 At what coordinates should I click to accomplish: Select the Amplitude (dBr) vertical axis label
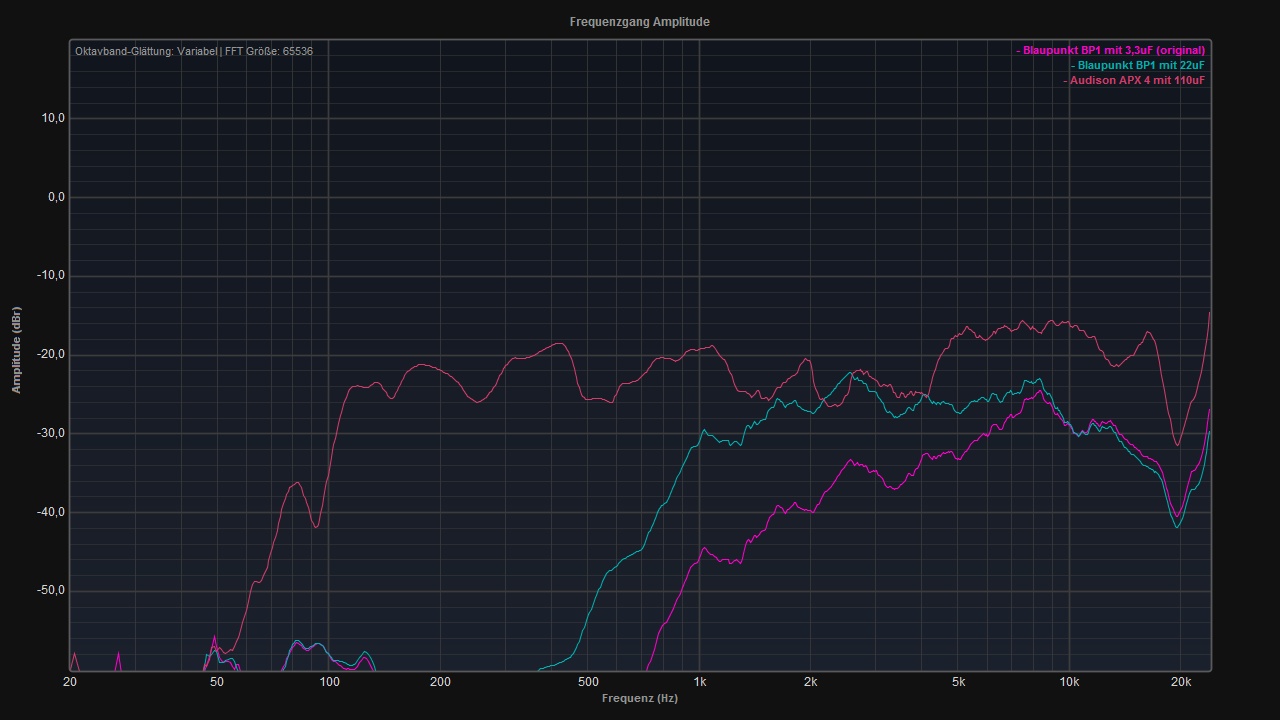tap(16, 349)
